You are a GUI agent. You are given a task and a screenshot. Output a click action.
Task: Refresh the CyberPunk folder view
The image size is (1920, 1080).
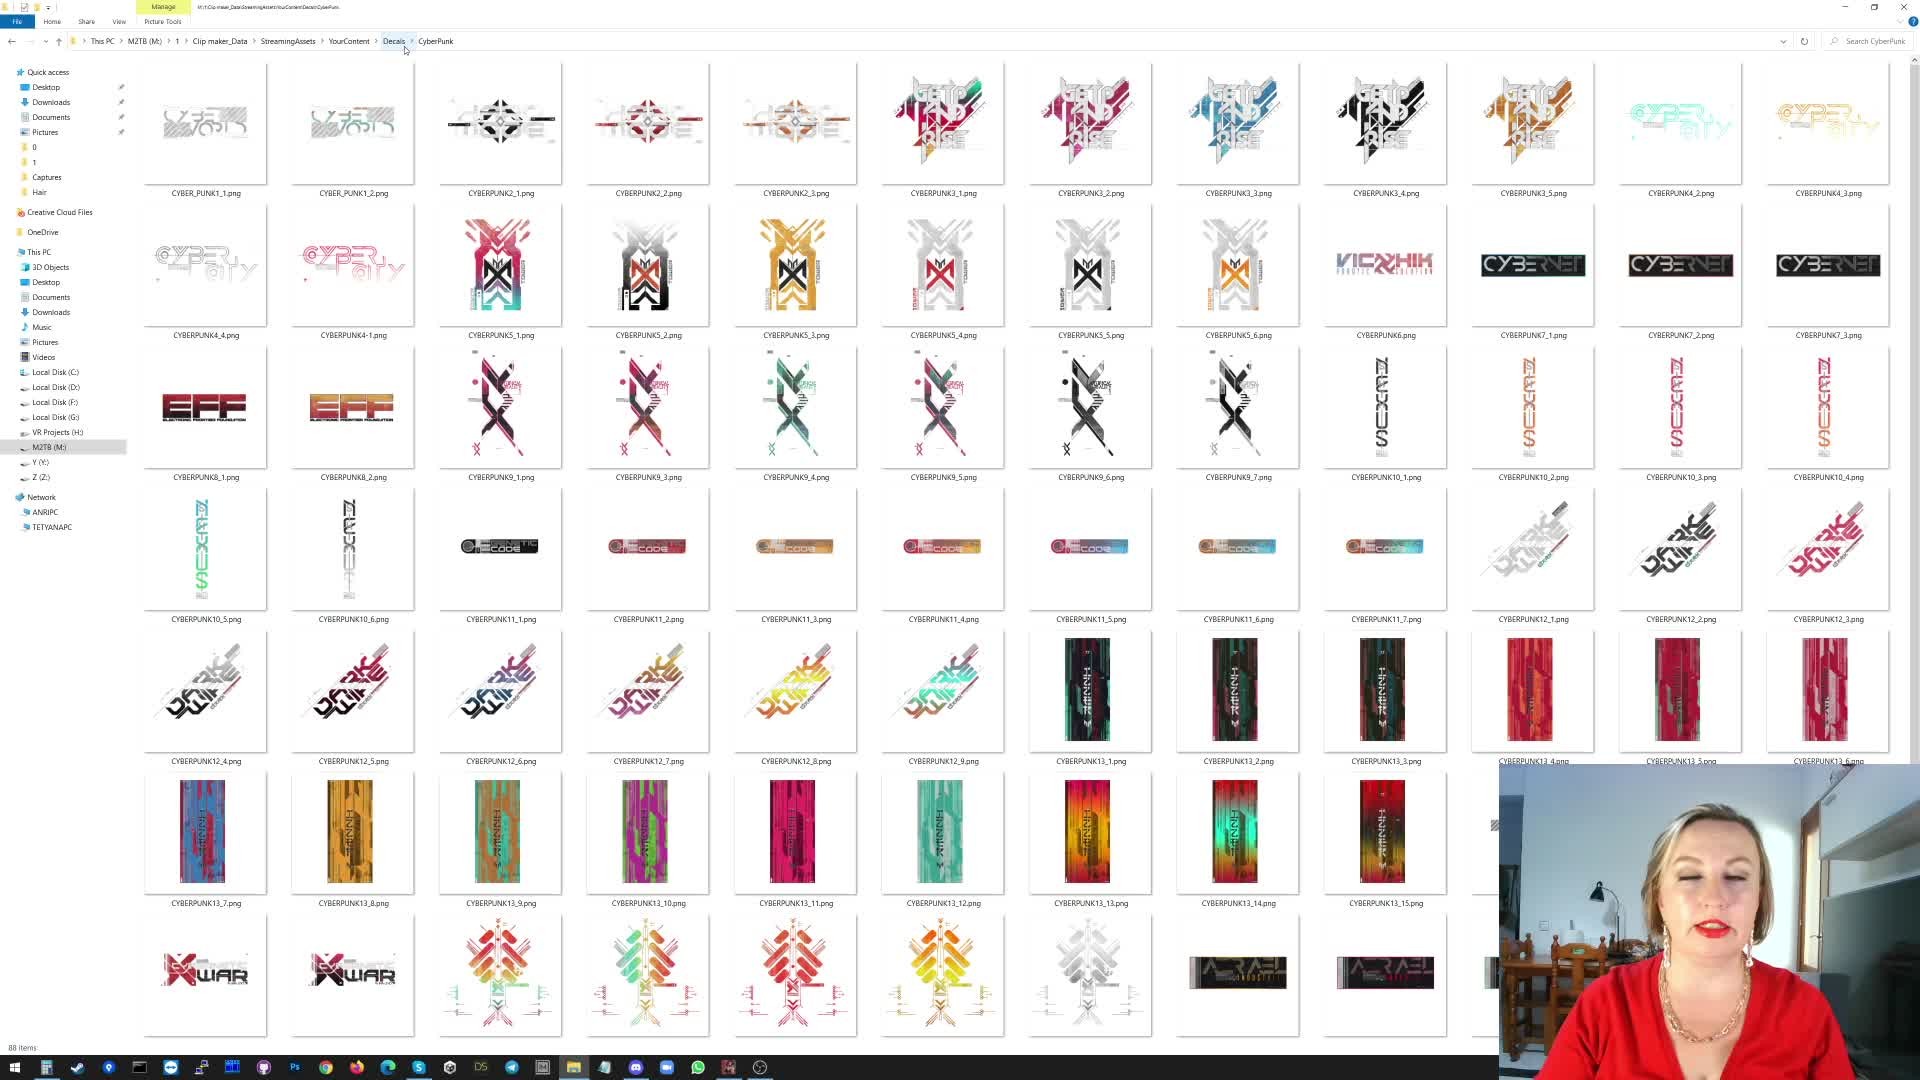[x=1804, y=41]
